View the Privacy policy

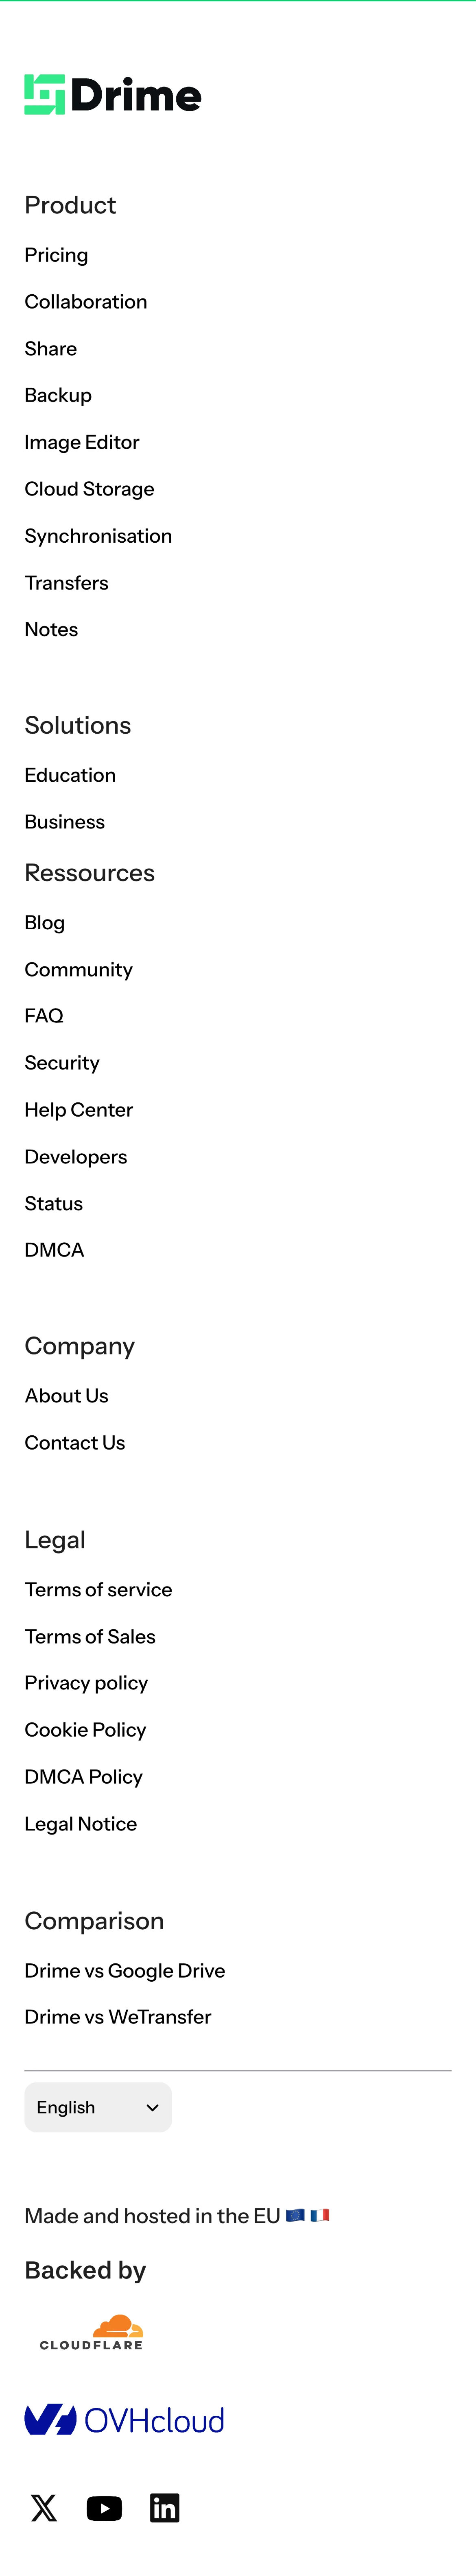86,1683
